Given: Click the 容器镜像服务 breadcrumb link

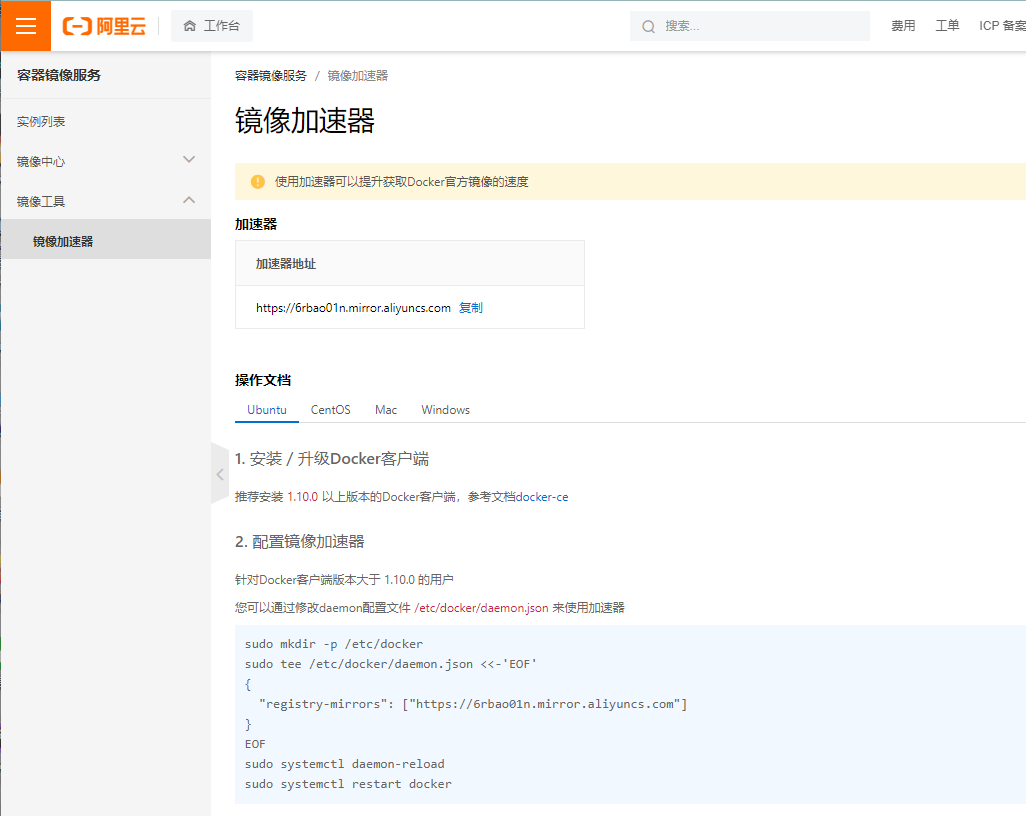Looking at the screenshot, I should coord(270,76).
